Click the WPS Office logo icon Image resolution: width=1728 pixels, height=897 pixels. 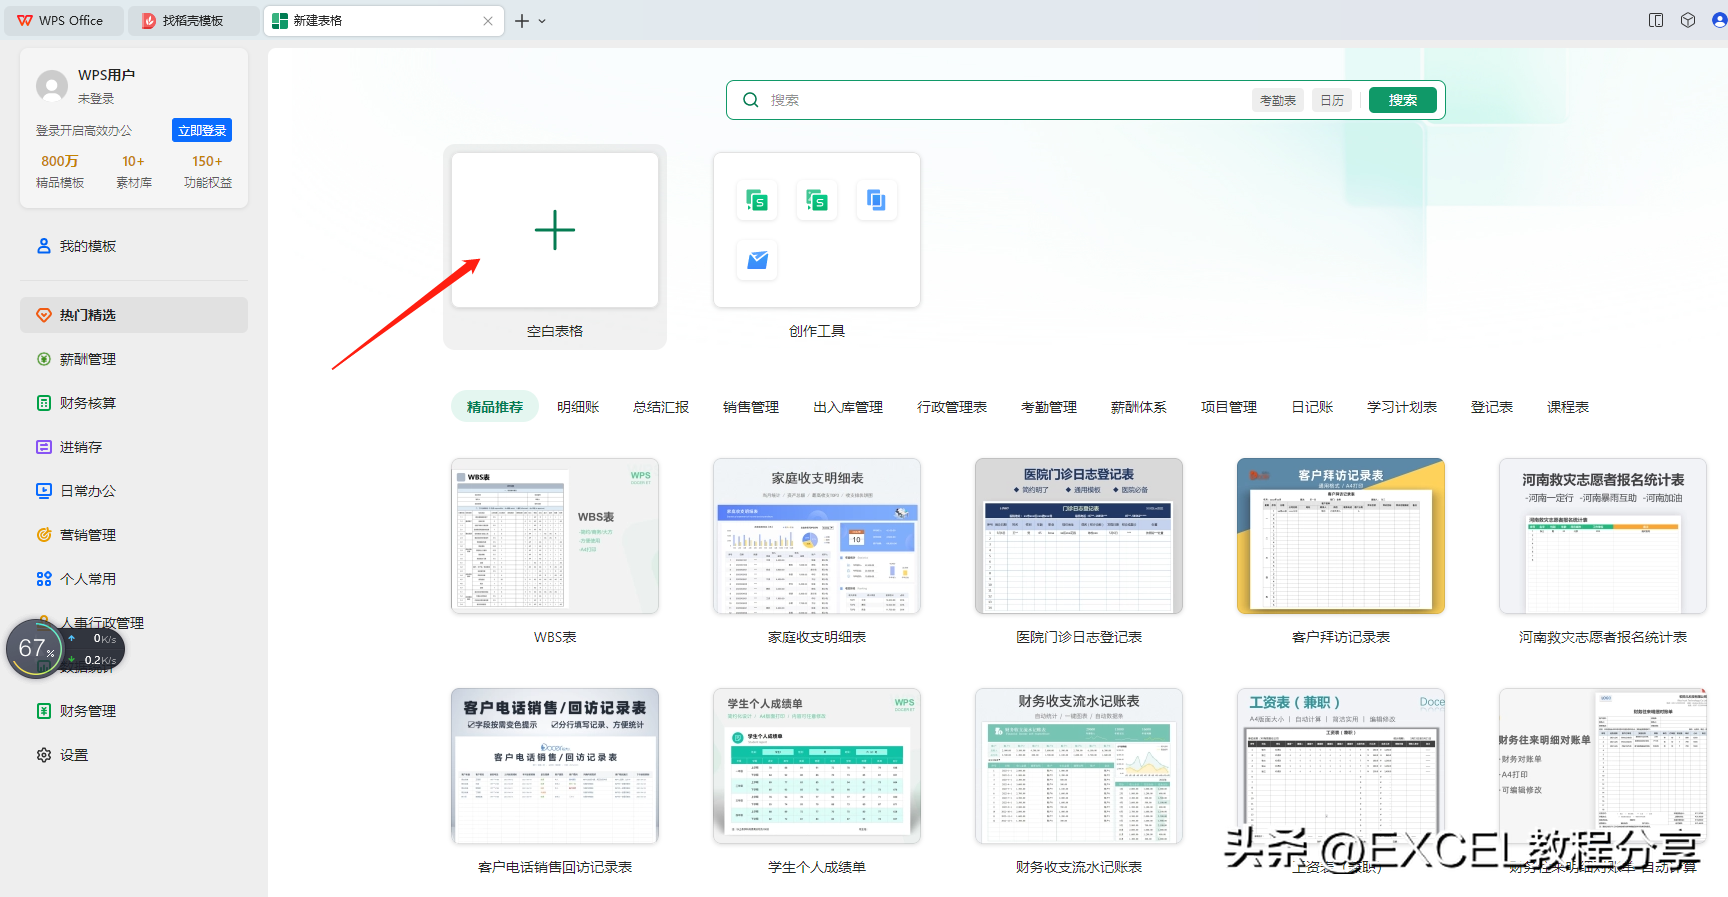coord(25,20)
